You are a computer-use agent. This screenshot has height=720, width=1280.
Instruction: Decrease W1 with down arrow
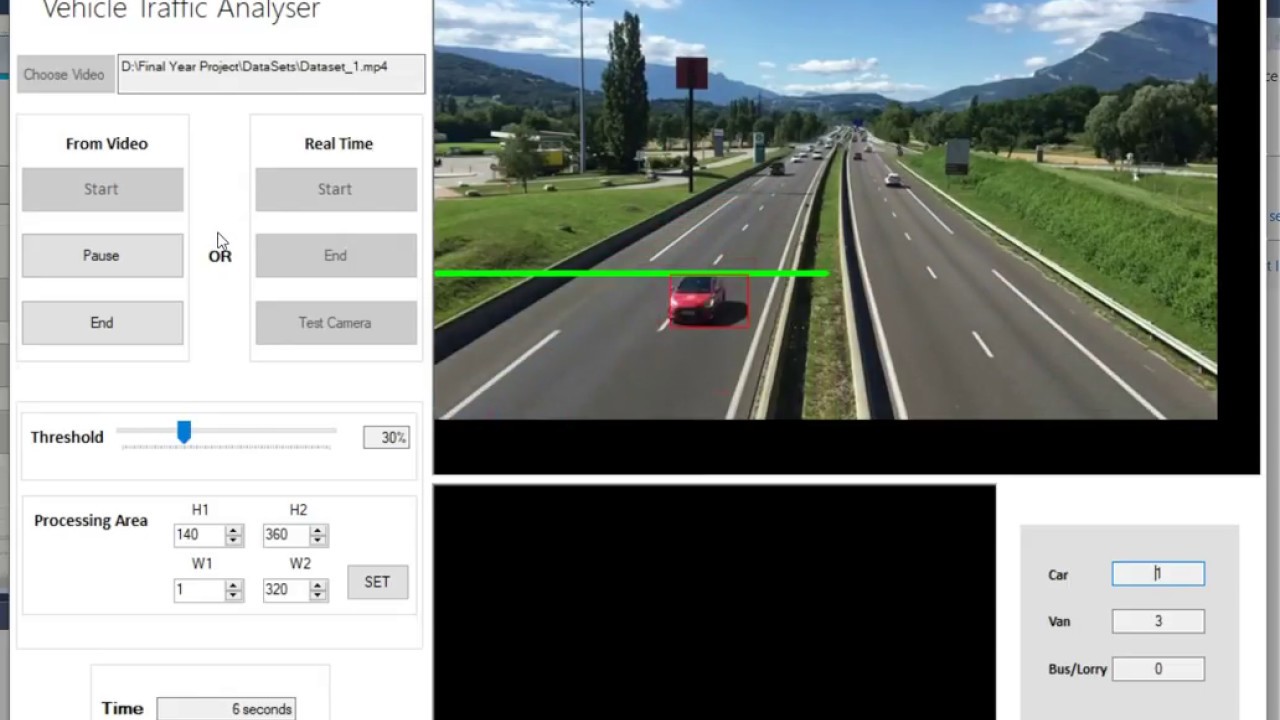click(234, 596)
